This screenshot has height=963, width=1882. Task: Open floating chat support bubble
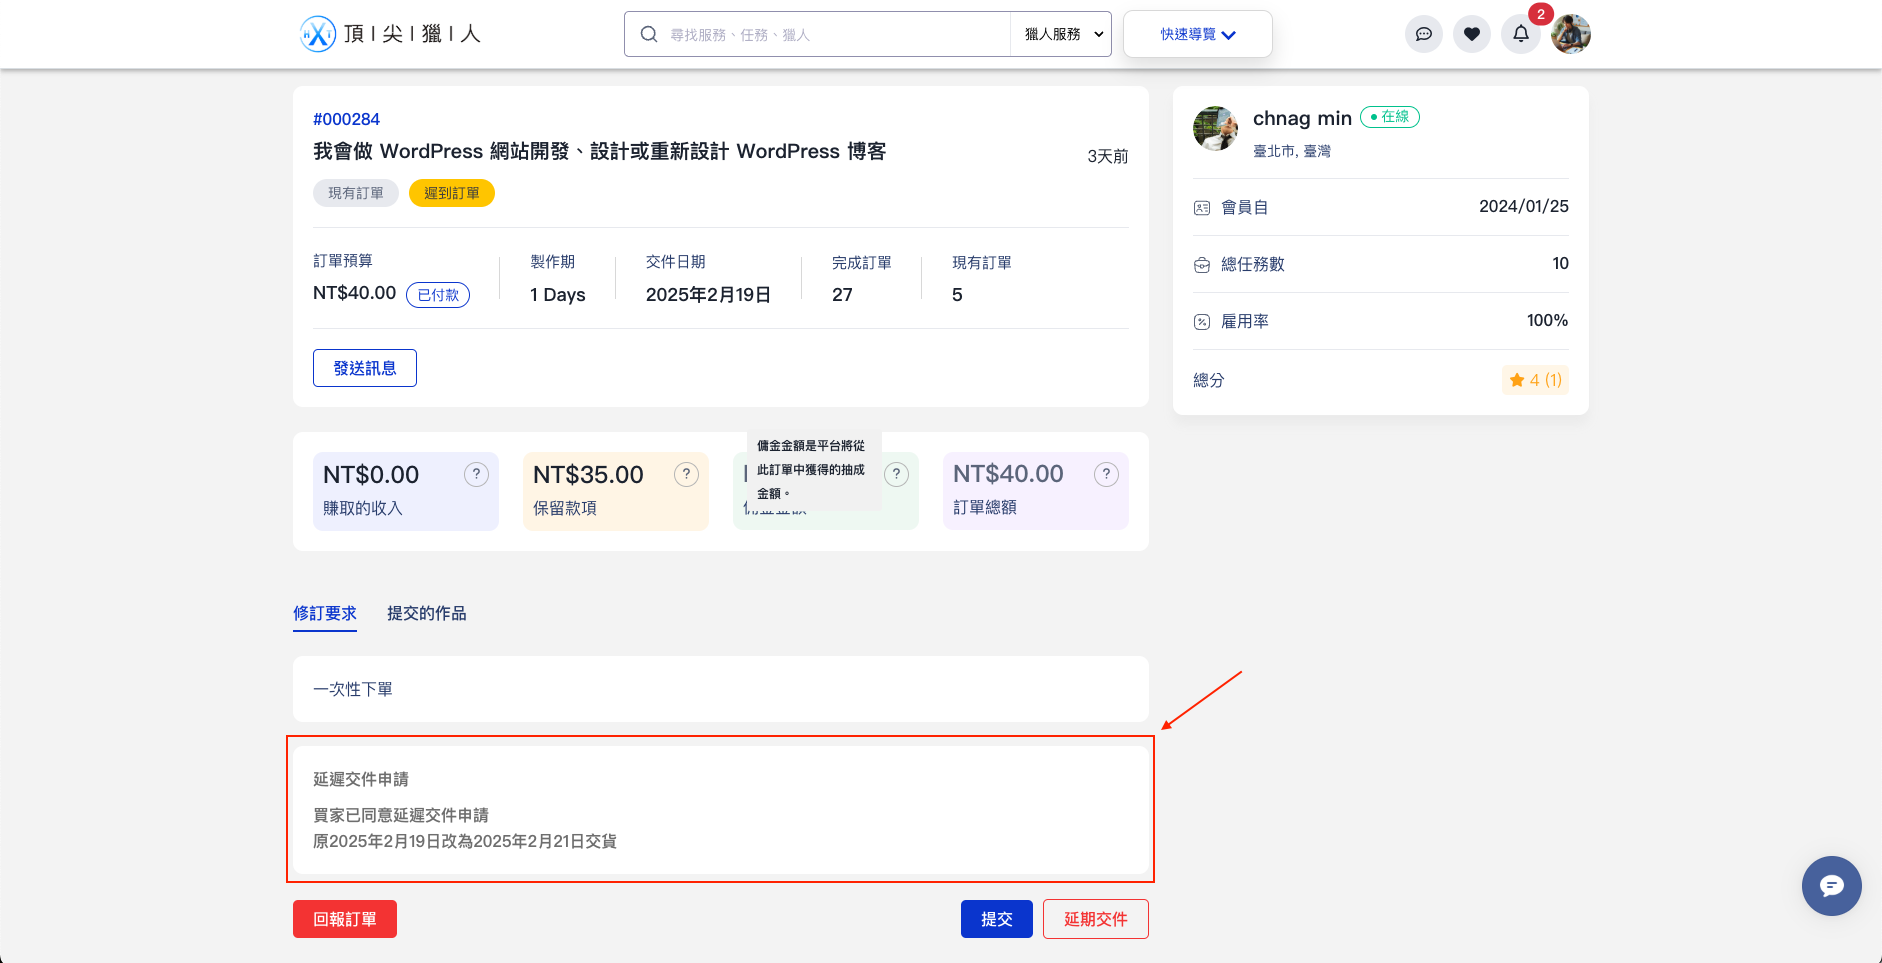[x=1831, y=886]
